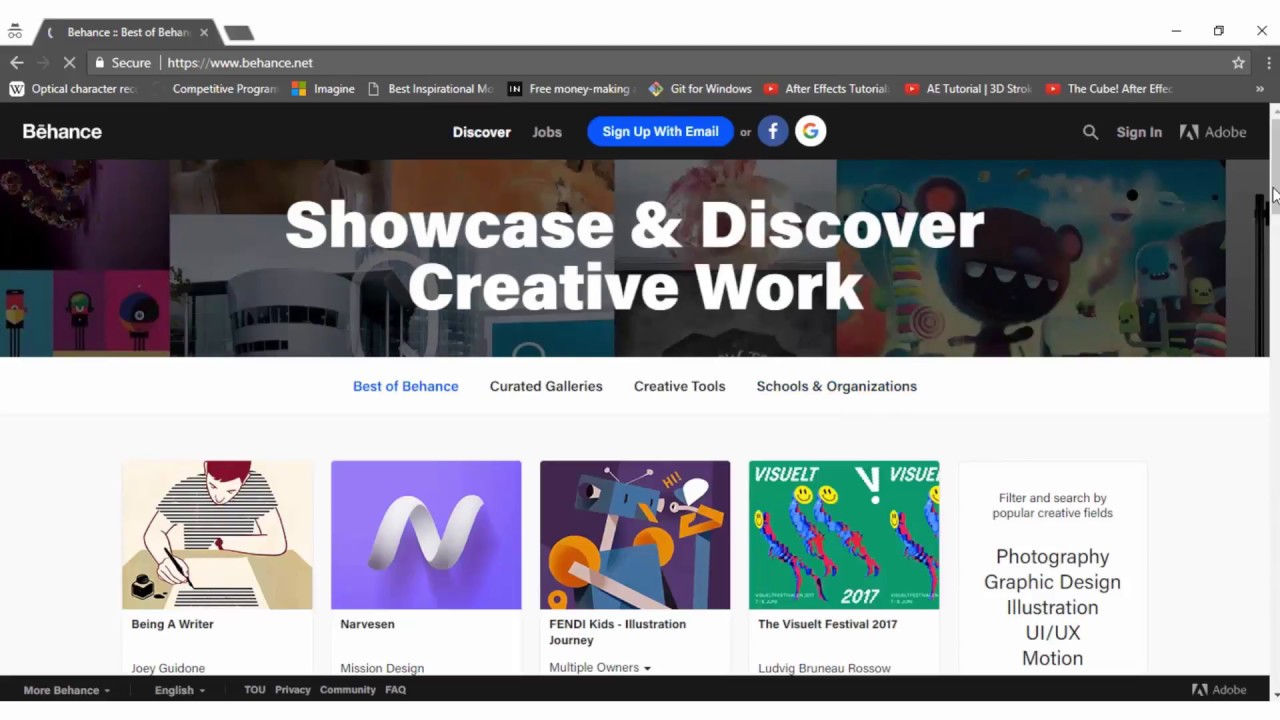
Task: Select Schools & Organizations tab
Action: point(836,386)
